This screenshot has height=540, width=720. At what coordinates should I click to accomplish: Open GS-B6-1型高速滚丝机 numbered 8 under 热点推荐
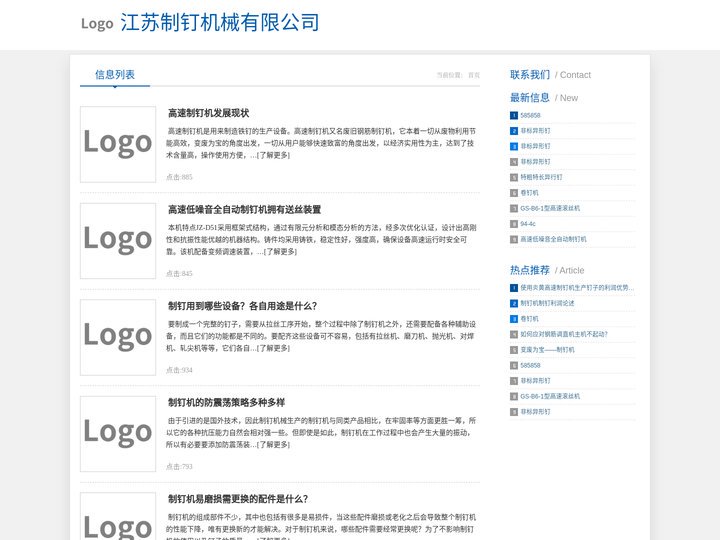[x=550, y=396]
